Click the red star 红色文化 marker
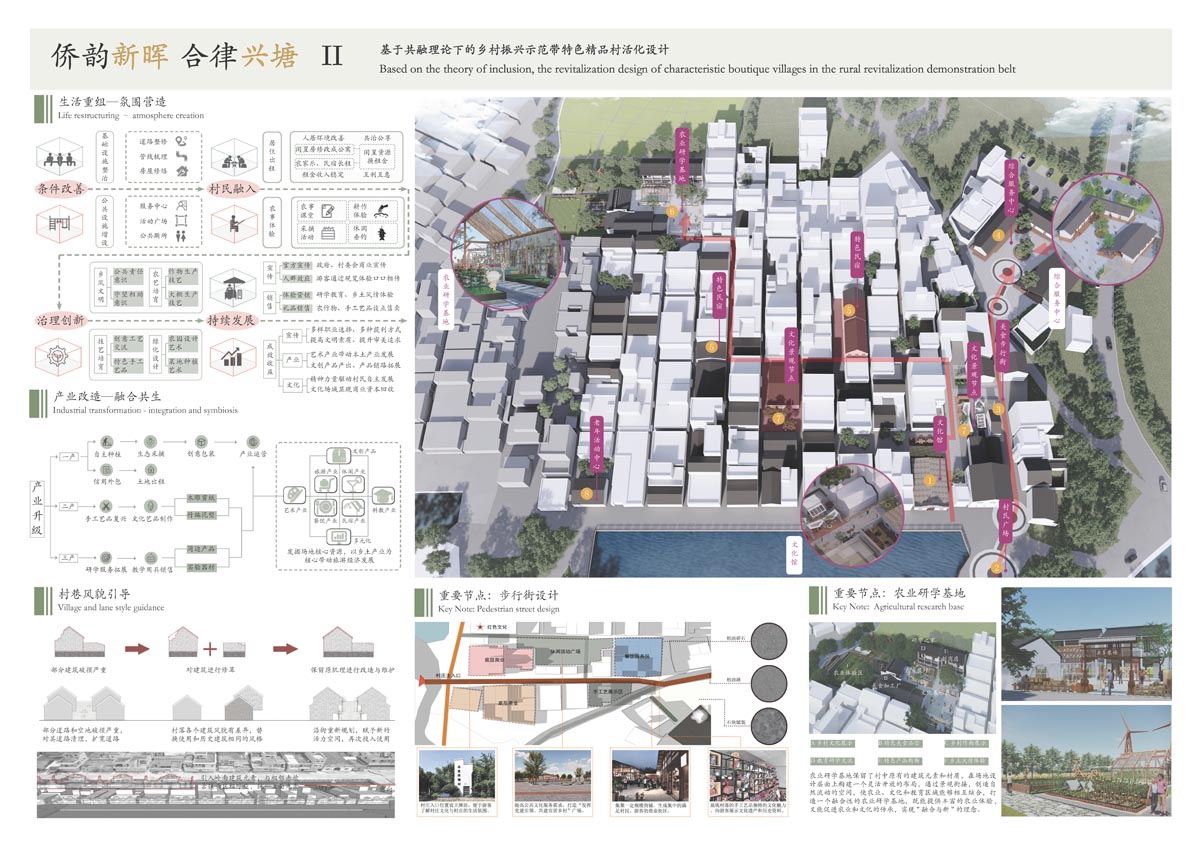 [481, 627]
